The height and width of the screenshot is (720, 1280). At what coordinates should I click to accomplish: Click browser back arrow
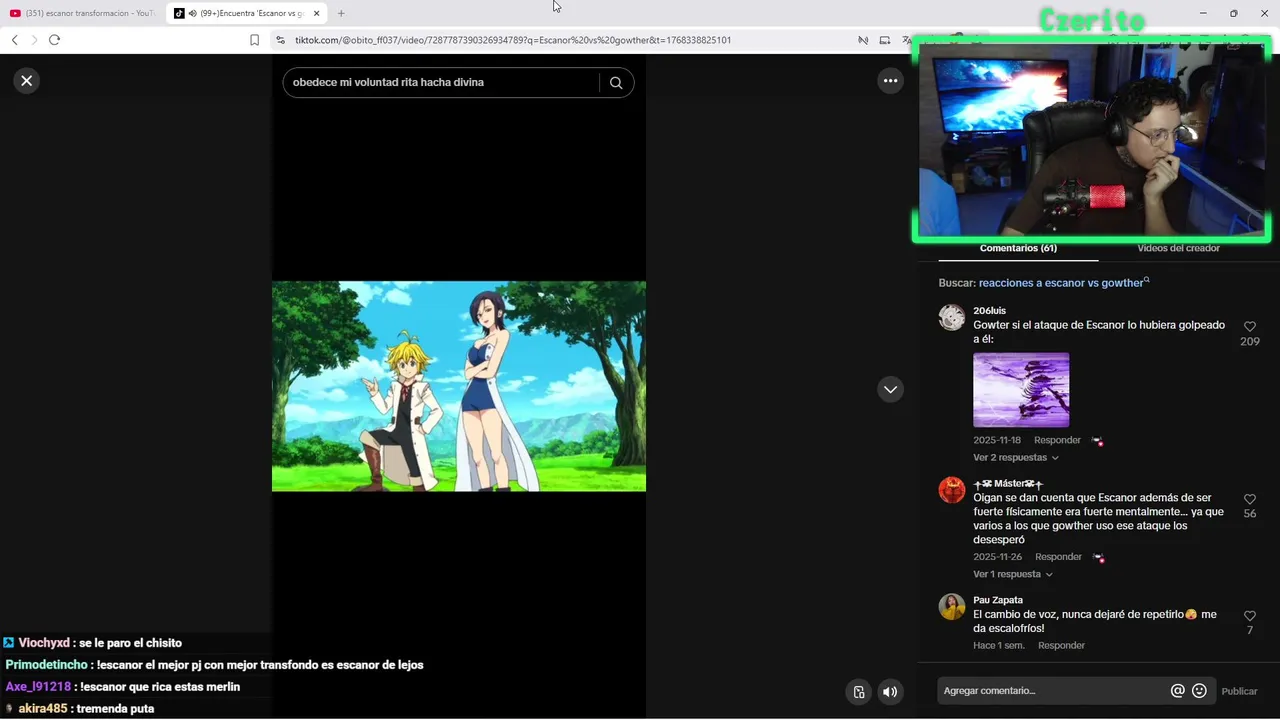14,40
